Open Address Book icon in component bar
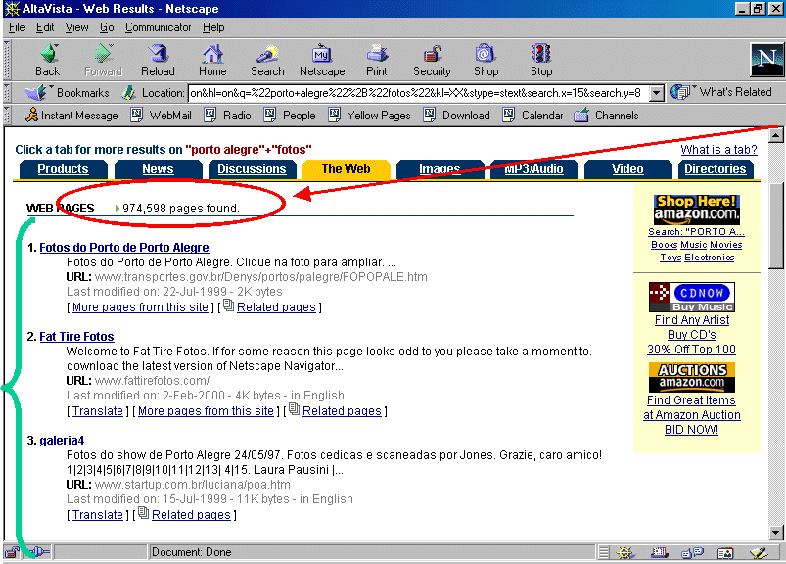The height and width of the screenshot is (564, 786). pos(725,552)
